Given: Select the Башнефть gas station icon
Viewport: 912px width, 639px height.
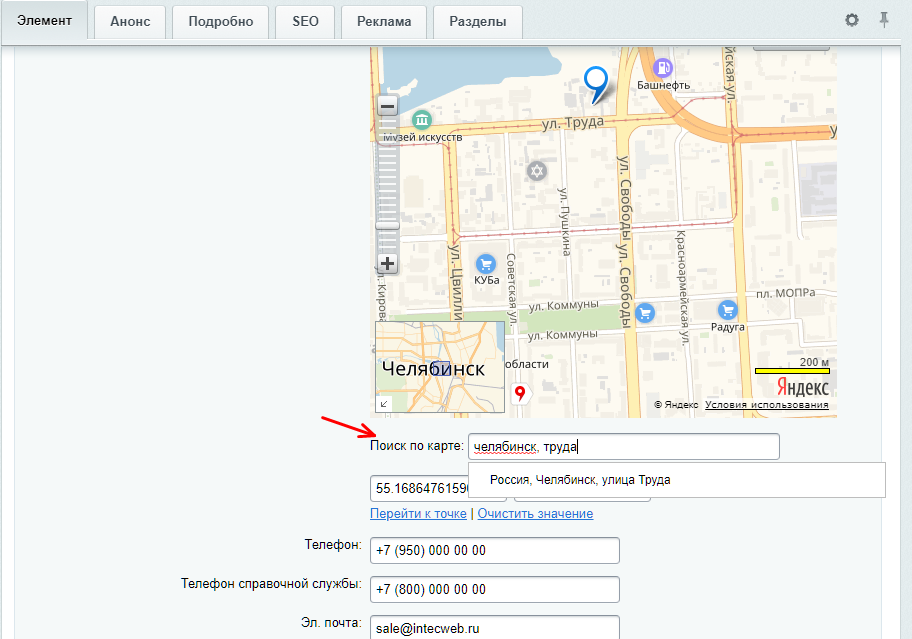Looking at the screenshot, I should [662, 67].
